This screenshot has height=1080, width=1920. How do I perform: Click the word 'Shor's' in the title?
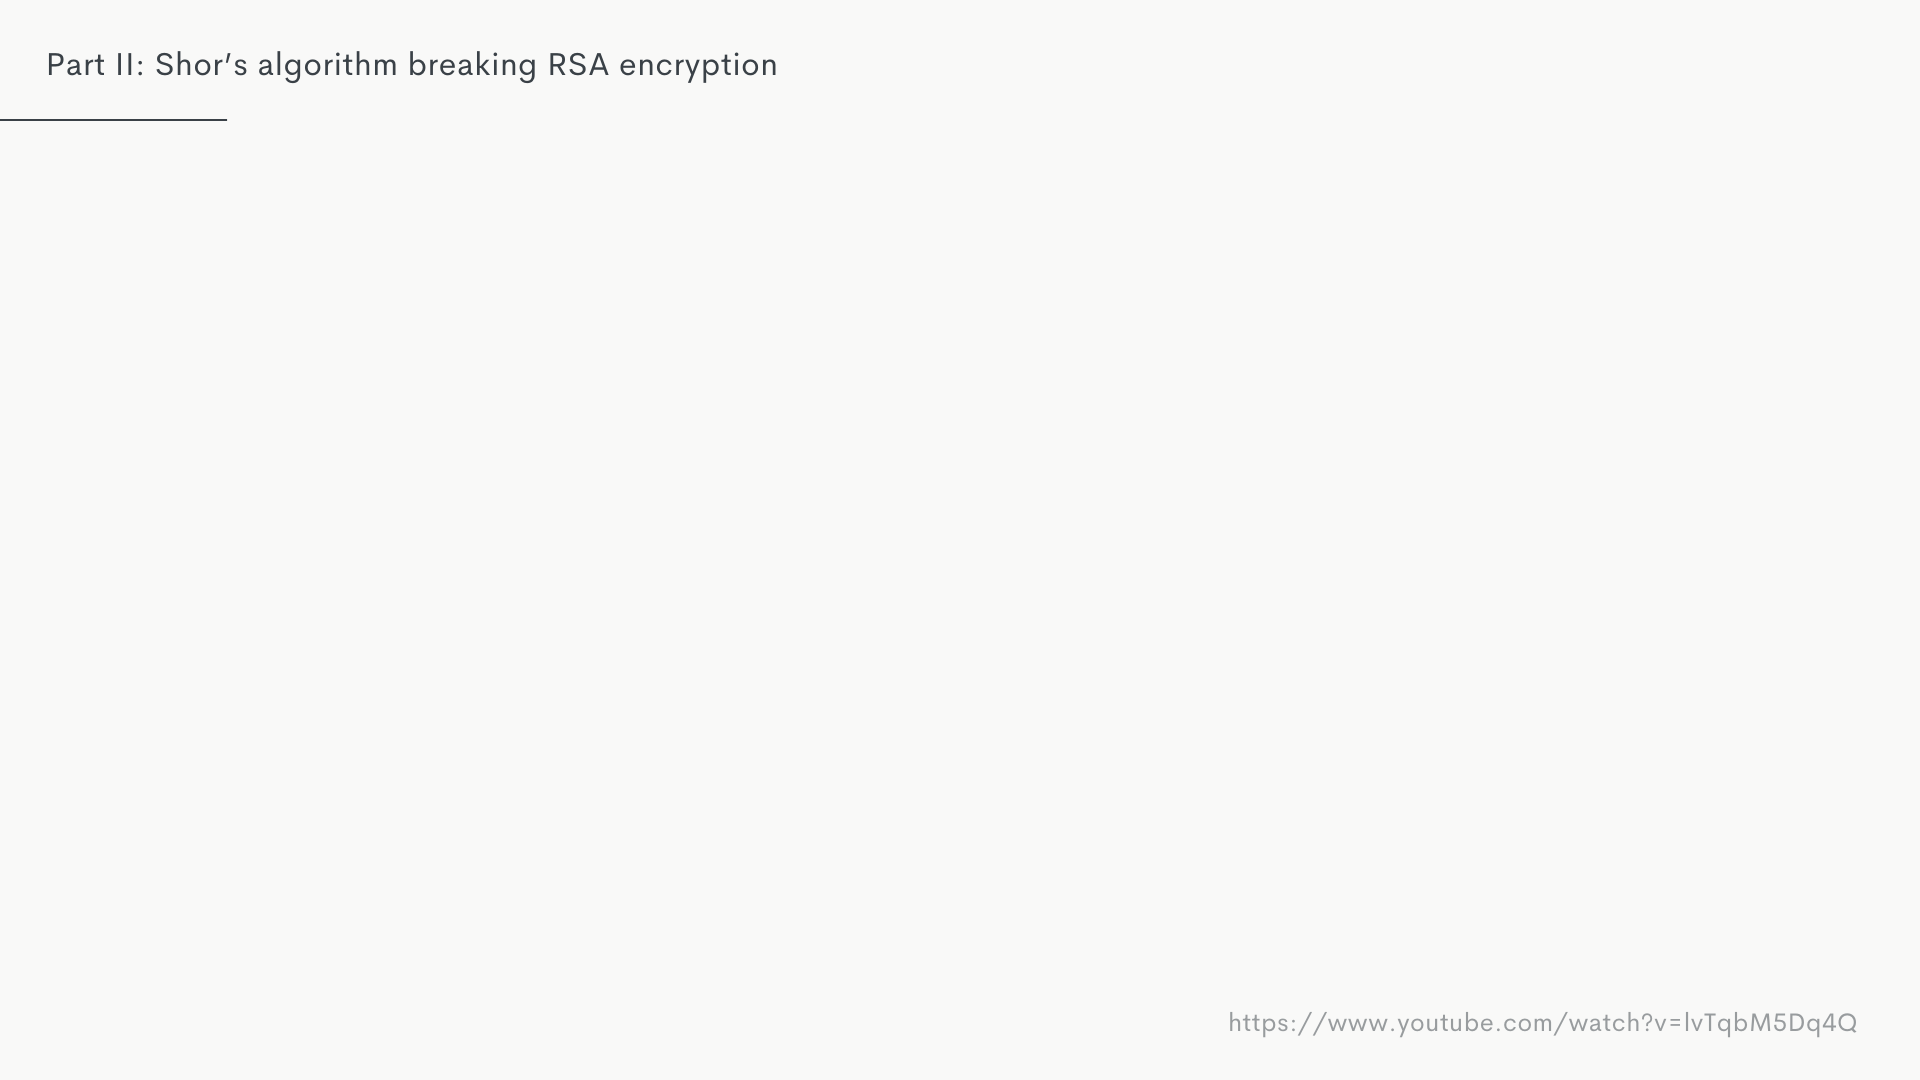[201, 65]
